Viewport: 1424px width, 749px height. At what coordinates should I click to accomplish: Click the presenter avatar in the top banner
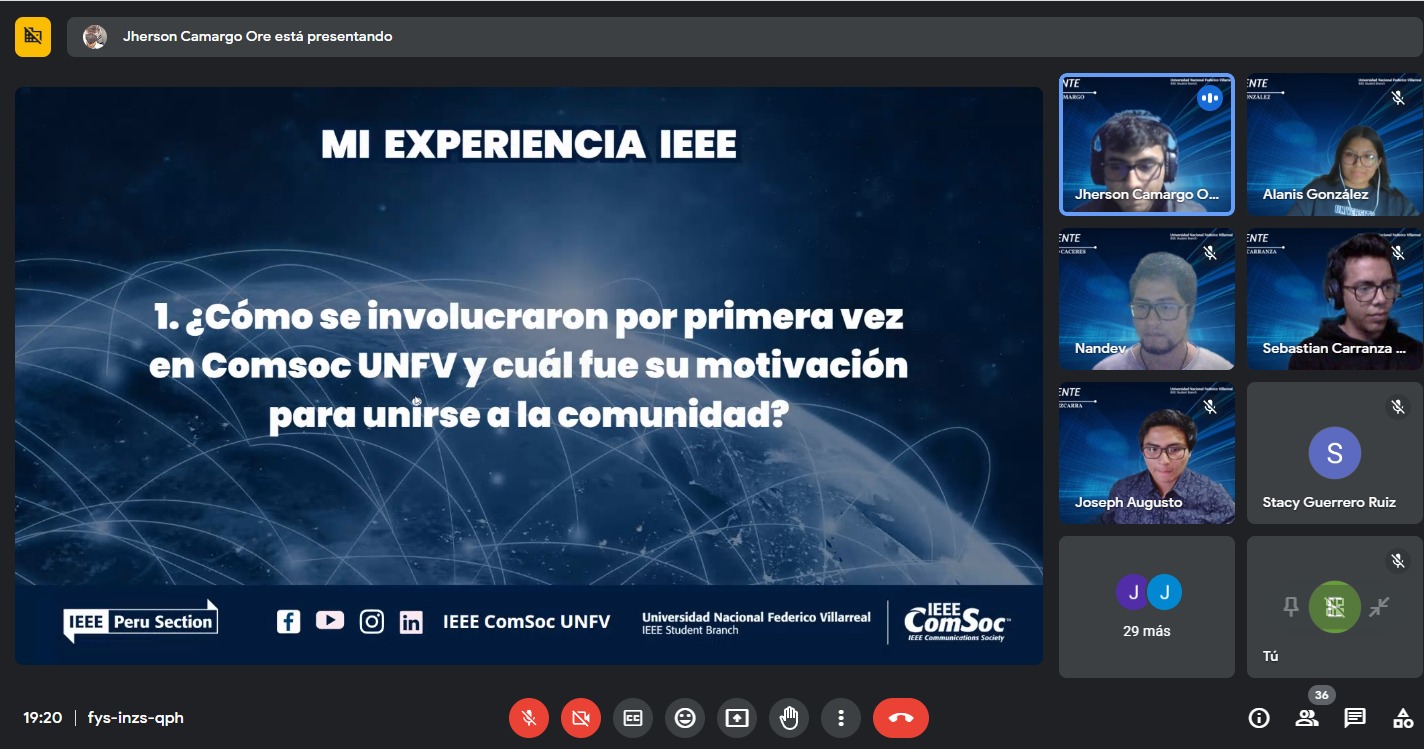pyautogui.click(x=95, y=37)
